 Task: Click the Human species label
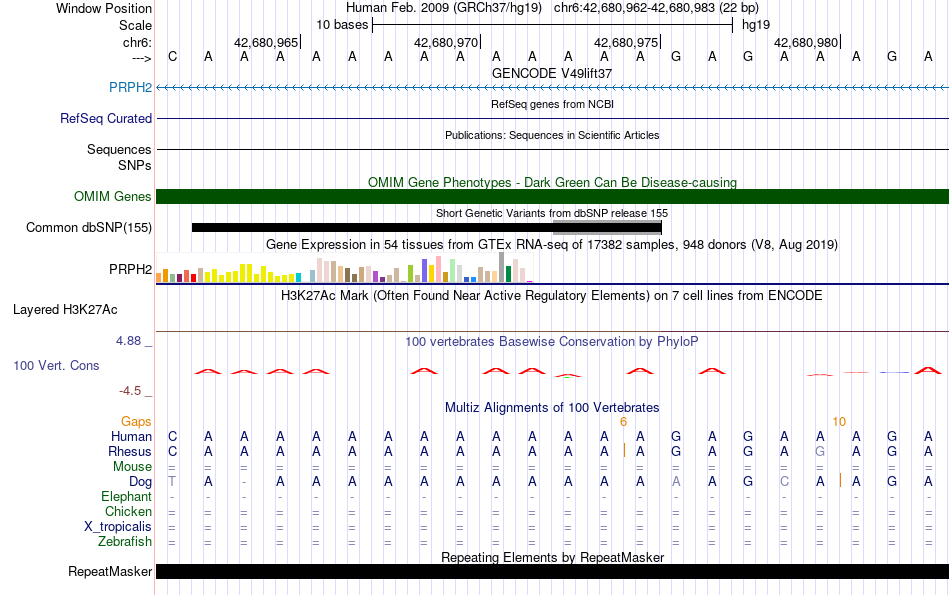131,436
